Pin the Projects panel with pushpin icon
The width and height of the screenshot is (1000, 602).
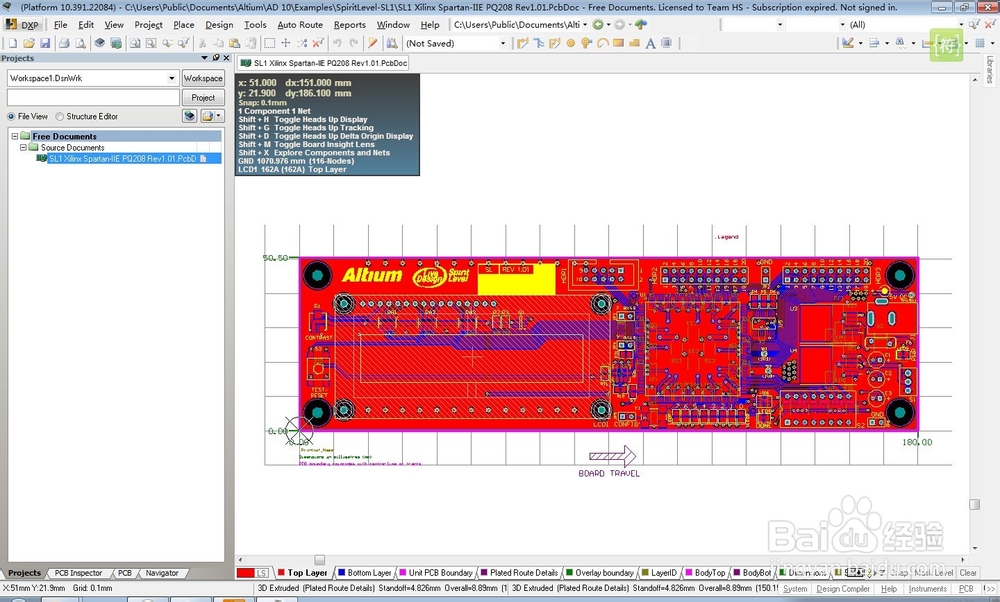(216, 58)
